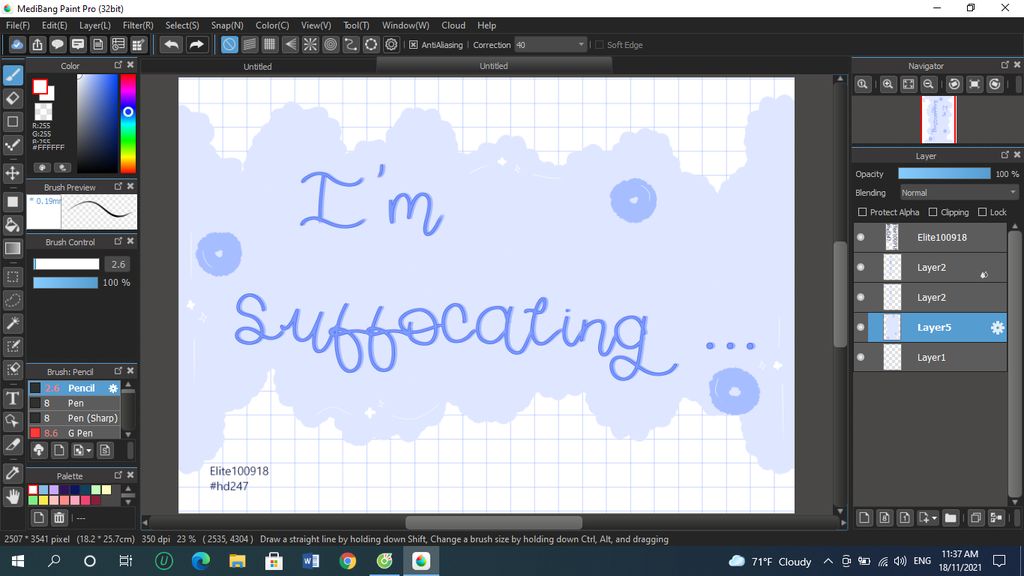The height and width of the screenshot is (576, 1024).
Task: Switch to the first Untitled tab
Action: point(257,67)
